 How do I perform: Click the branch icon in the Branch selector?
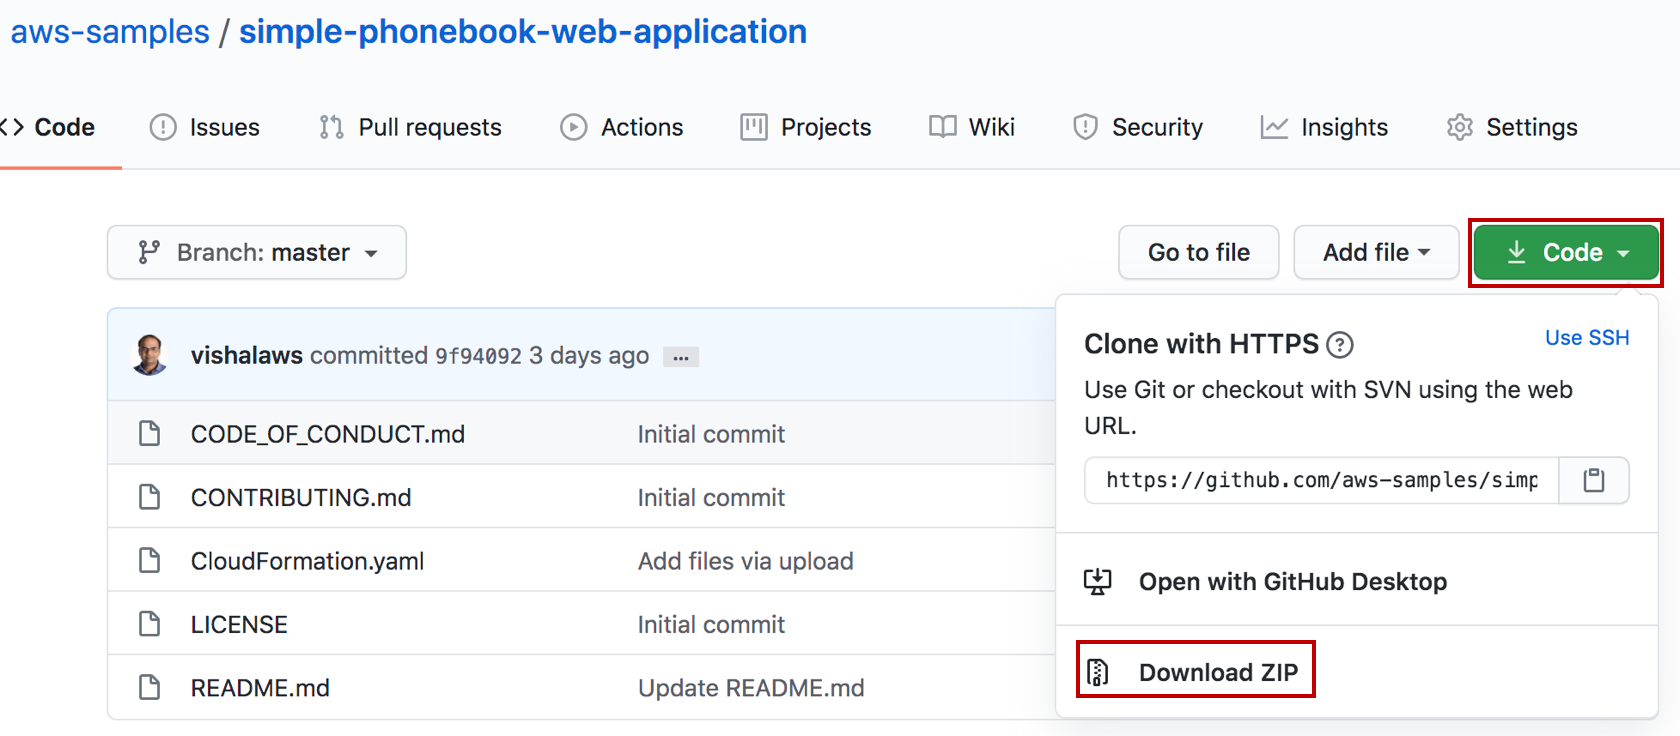click(x=149, y=252)
